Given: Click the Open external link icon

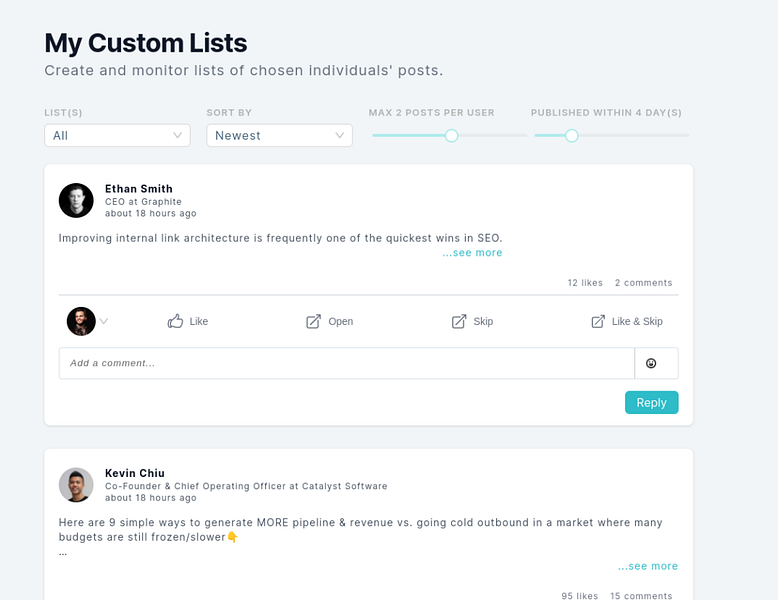Looking at the screenshot, I should (314, 321).
